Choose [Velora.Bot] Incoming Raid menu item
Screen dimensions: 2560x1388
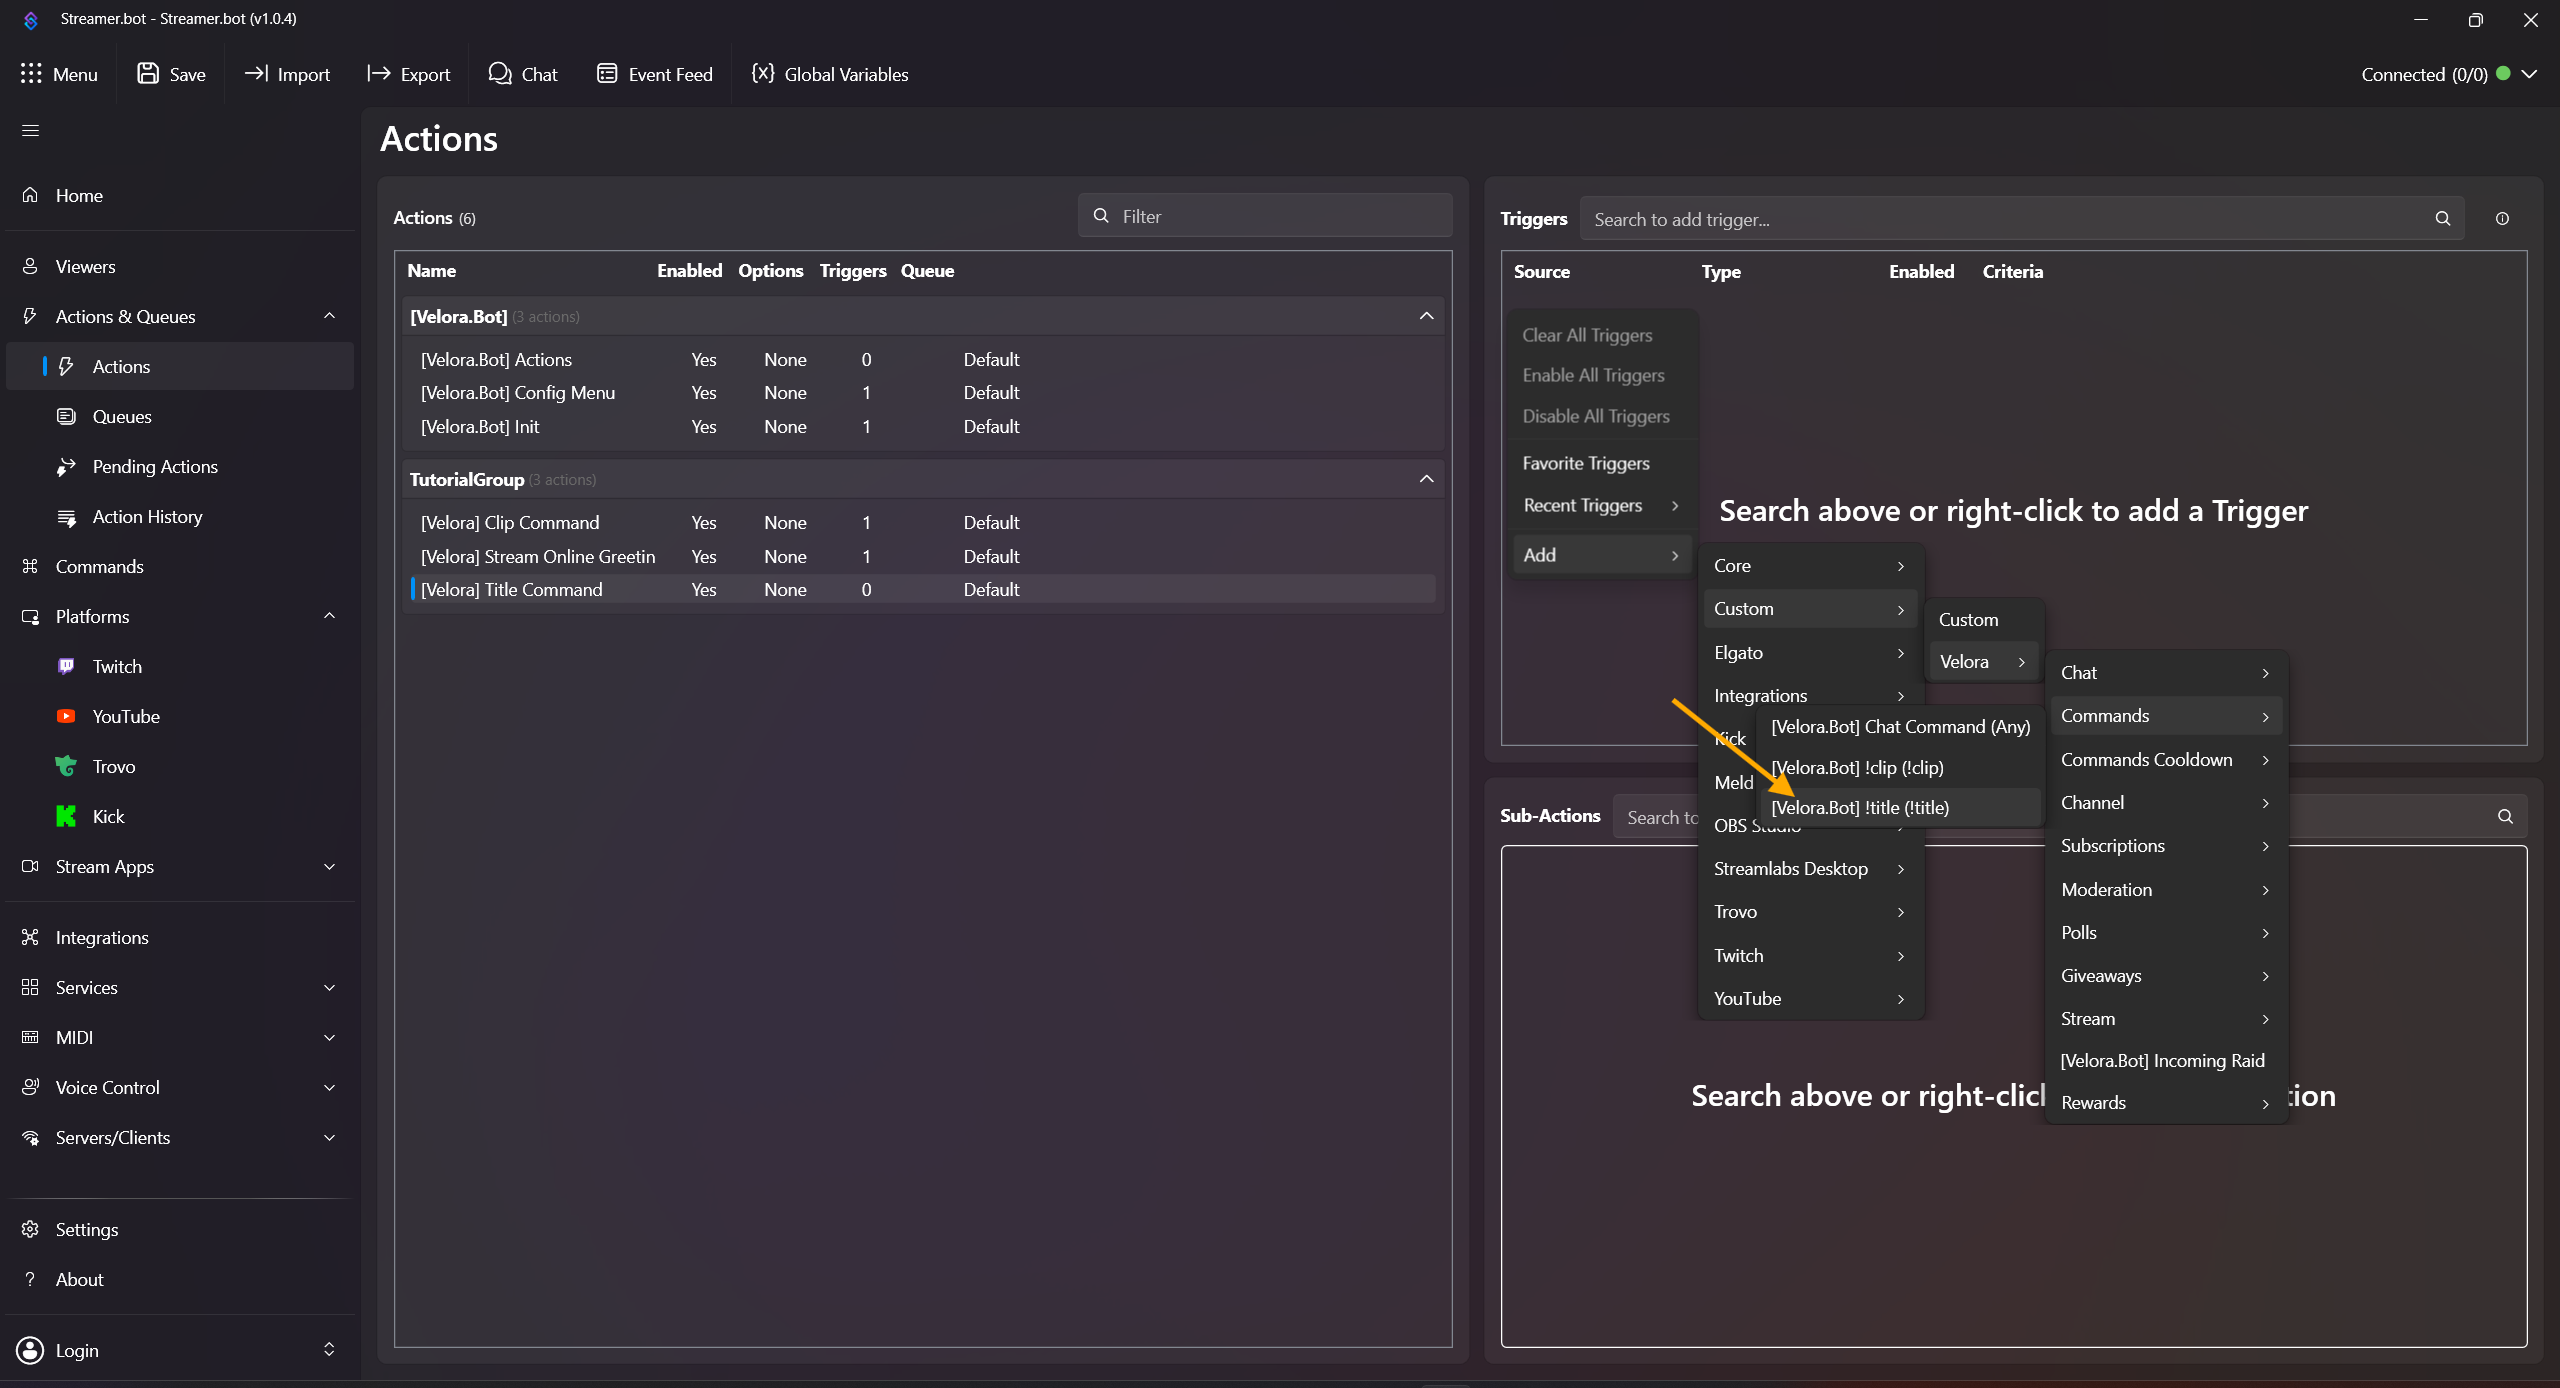point(2162,1060)
